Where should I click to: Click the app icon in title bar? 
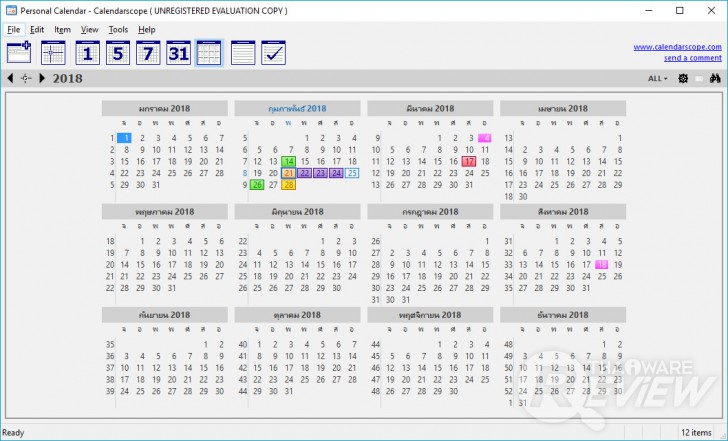[12, 10]
